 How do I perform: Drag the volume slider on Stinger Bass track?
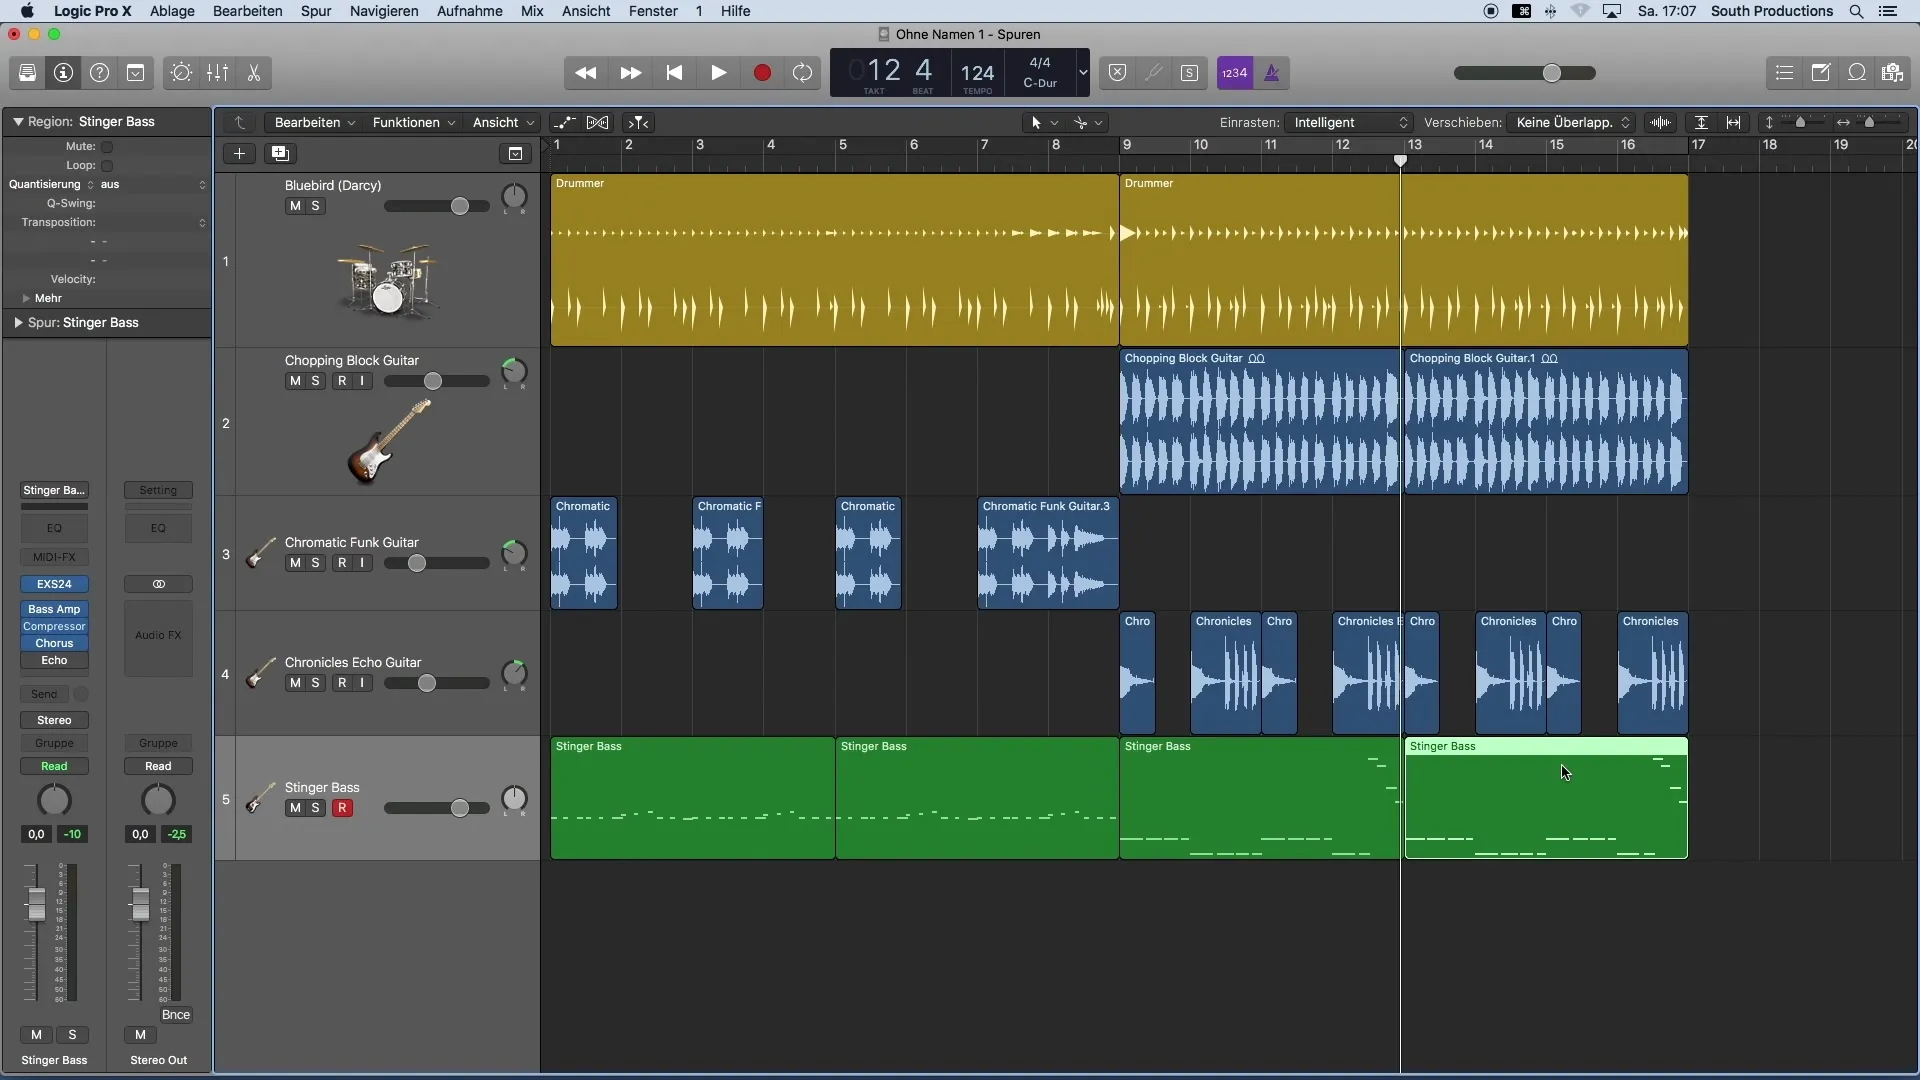point(459,807)
